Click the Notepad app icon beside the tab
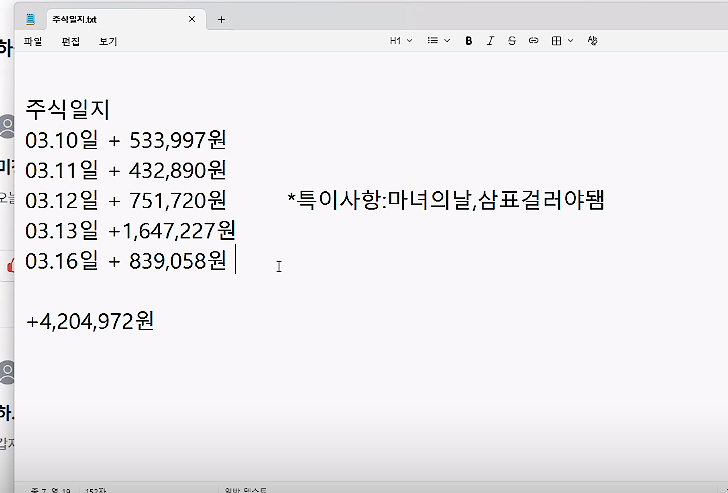Screen dimensions: 728x493 coord(31,19)
